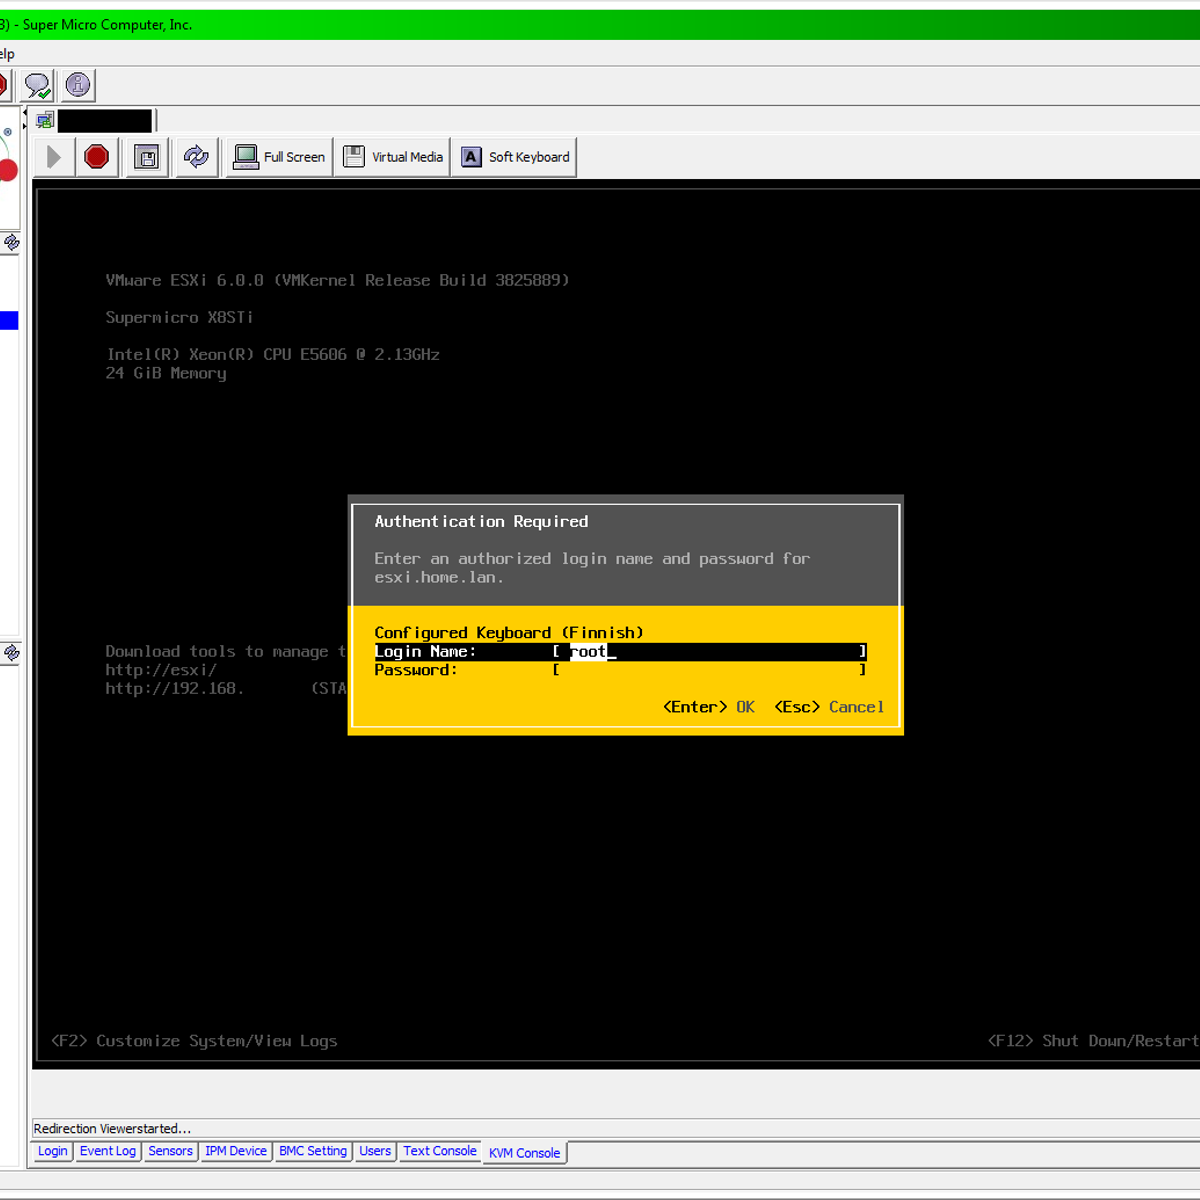Open the Event Log tab
1200x1200 pixels.
click(107, 1151)
